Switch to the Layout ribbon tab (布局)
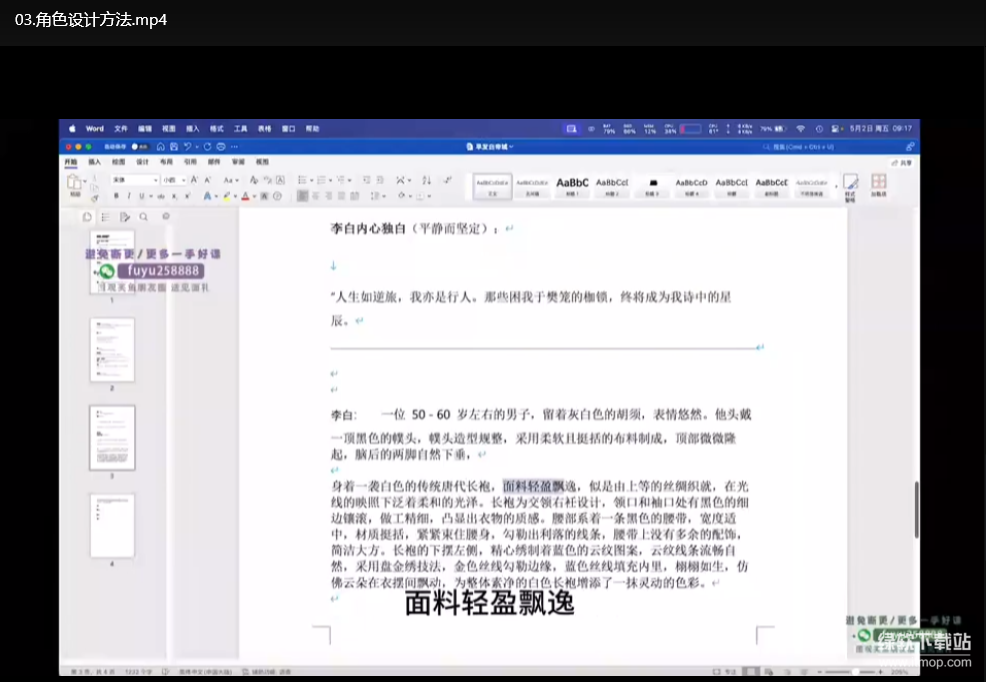Image resolution: width=986 pixels, height=682 pixels. (x=166, y=162)
